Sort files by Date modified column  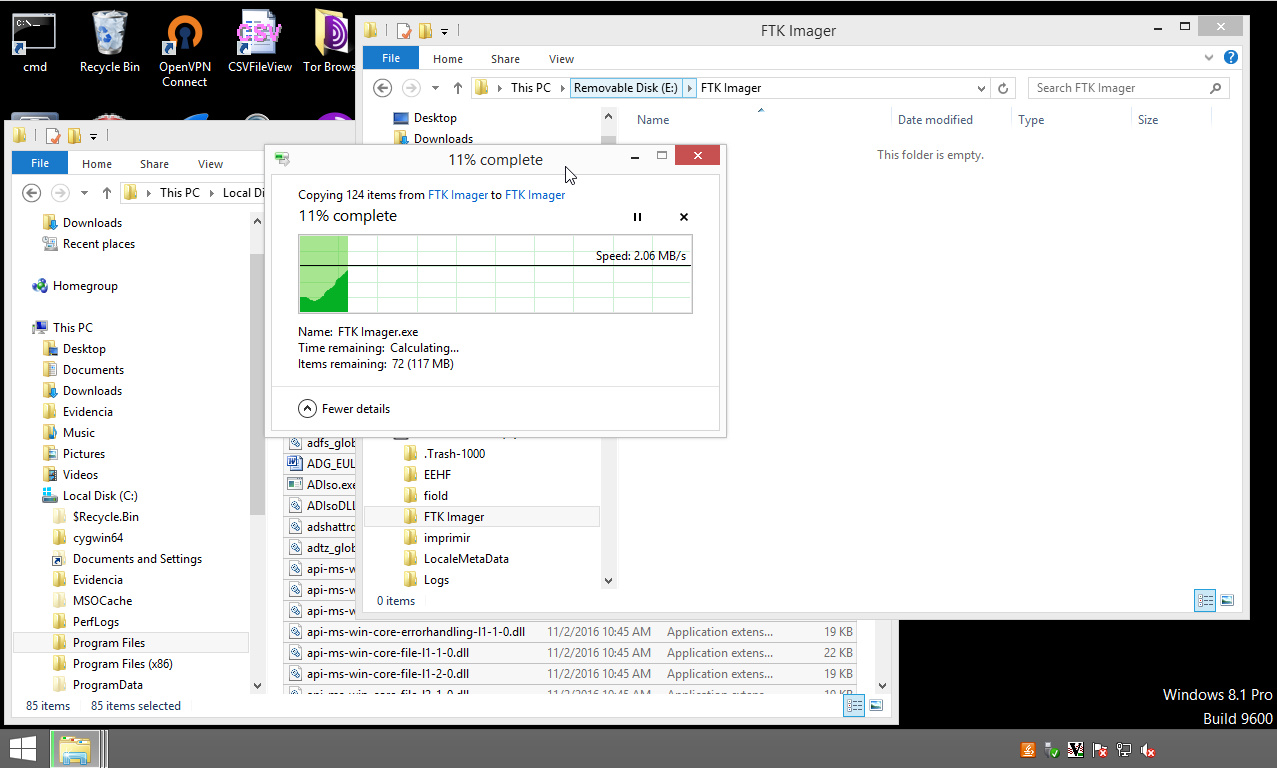pos(935,120)
